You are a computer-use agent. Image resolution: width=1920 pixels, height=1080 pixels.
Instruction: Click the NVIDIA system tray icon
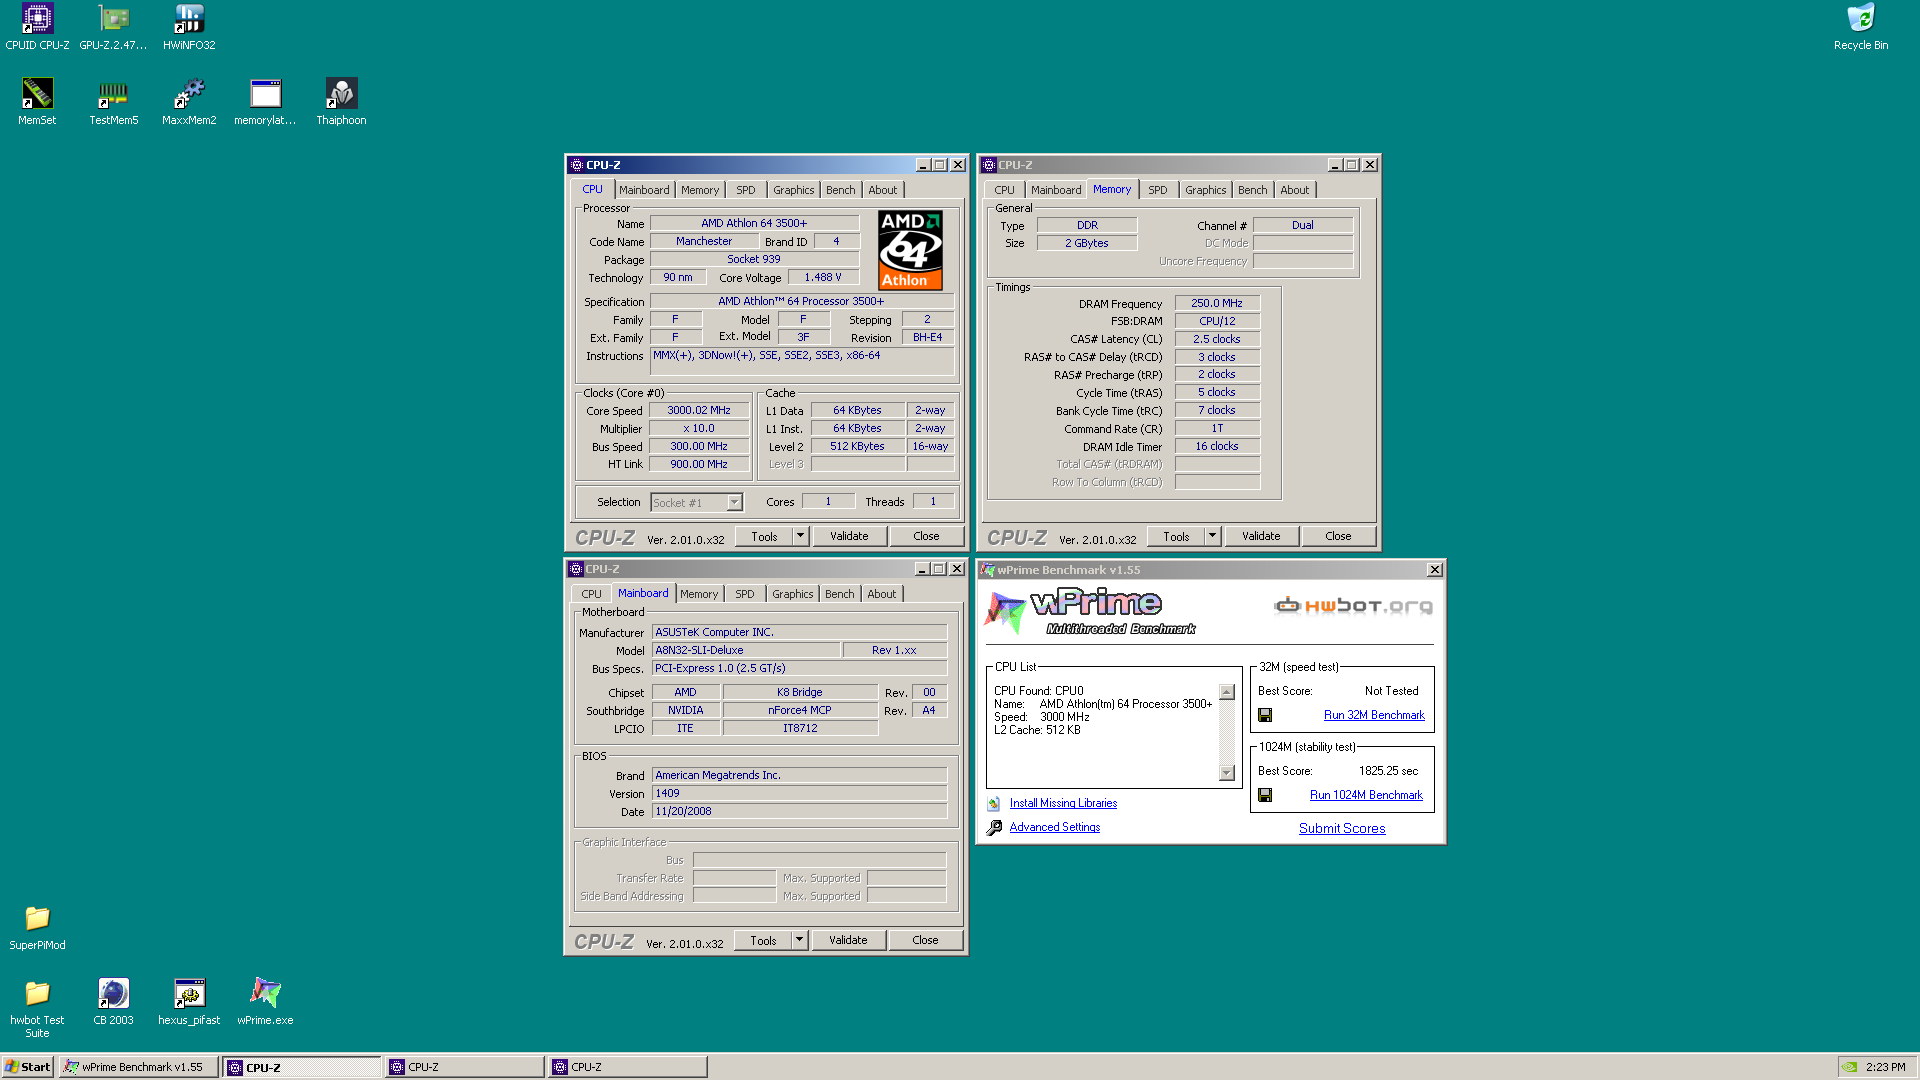coord(1850,1067)
